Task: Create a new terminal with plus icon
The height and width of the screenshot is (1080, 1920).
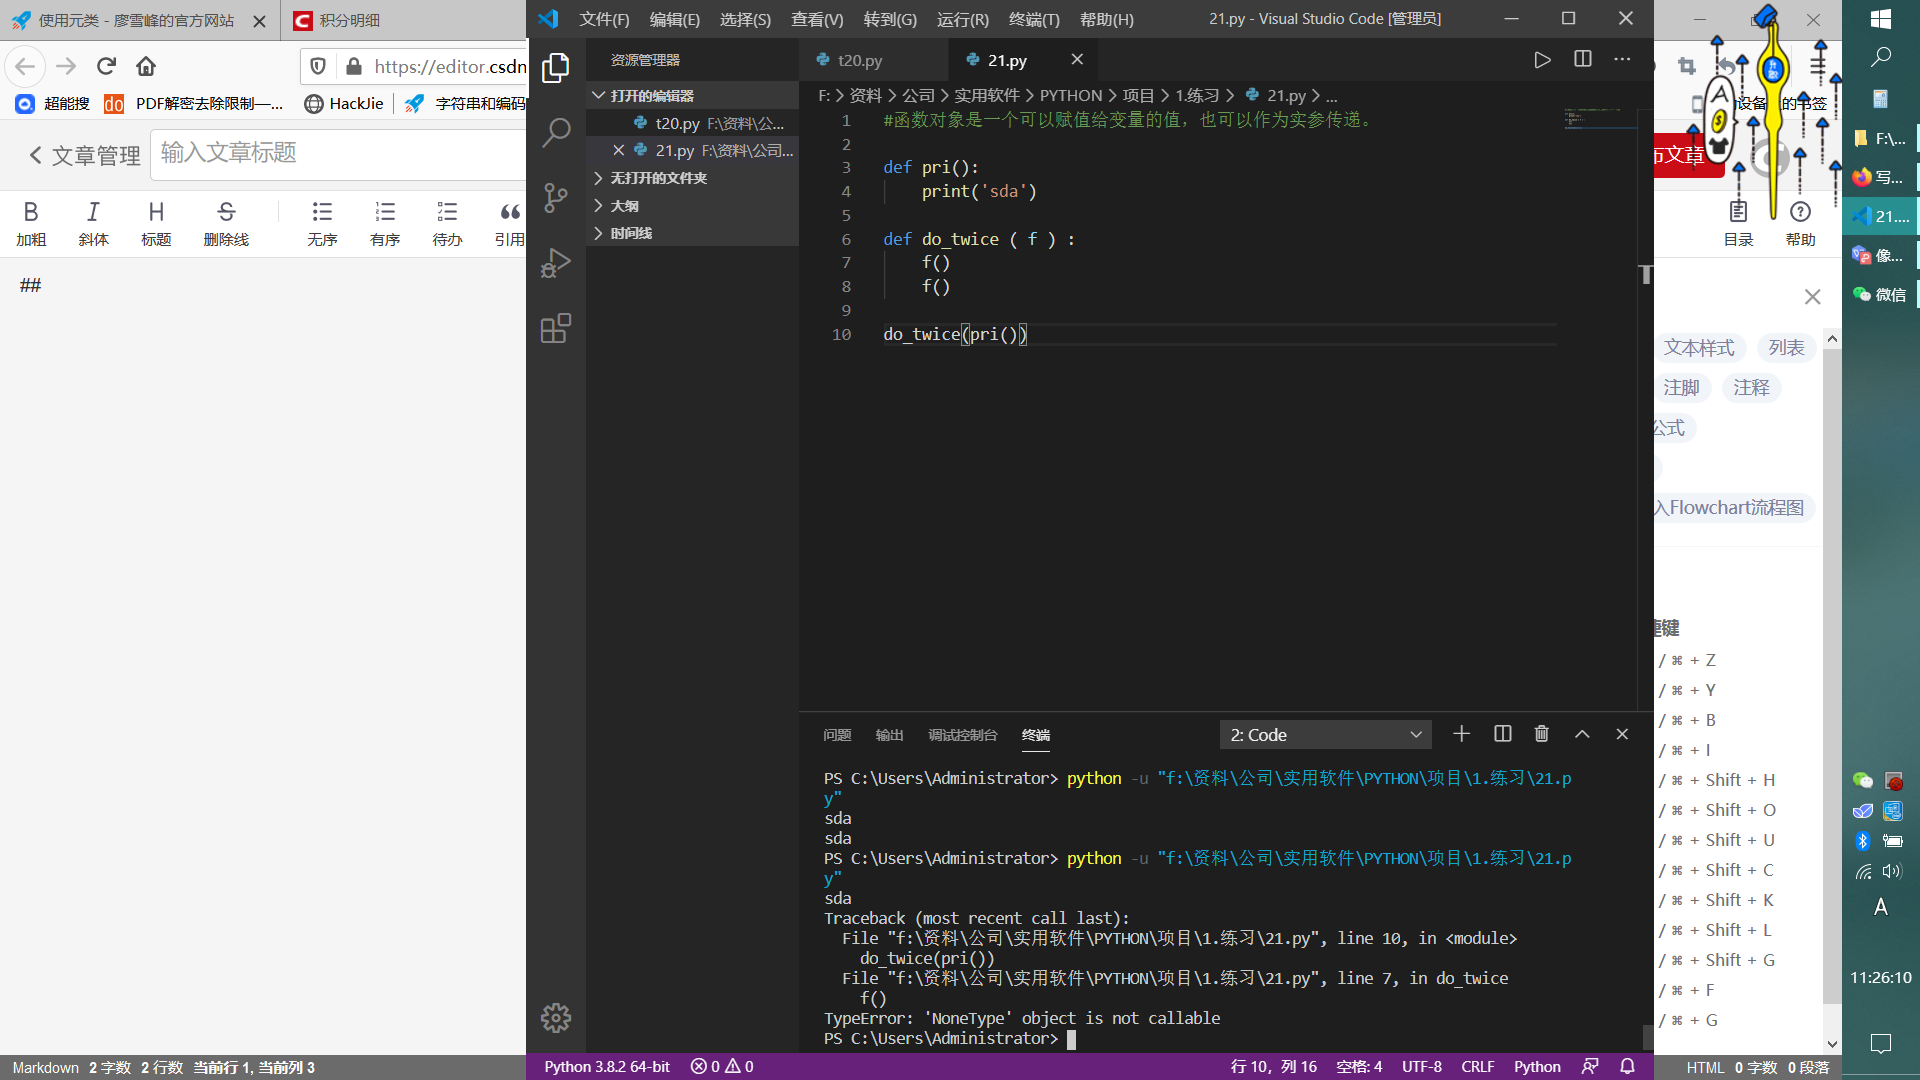Action: (x=1461, y=734)
